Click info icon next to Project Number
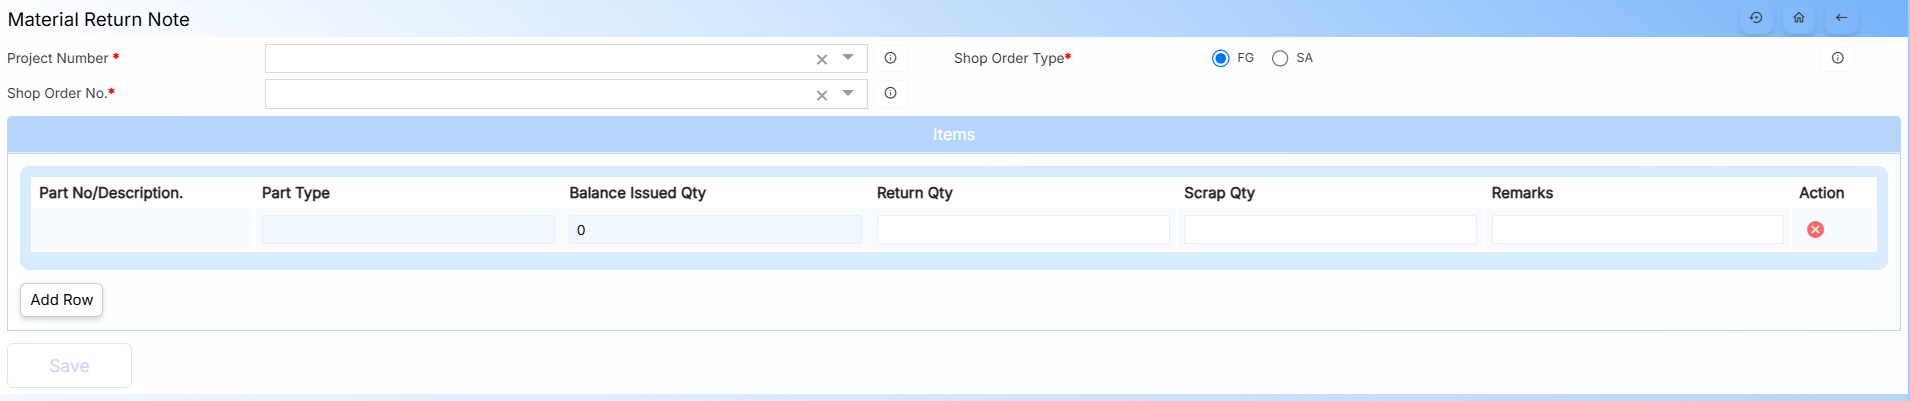This screenshot has height=401, width=1910. pyautogui.click(x=890, y=58)
